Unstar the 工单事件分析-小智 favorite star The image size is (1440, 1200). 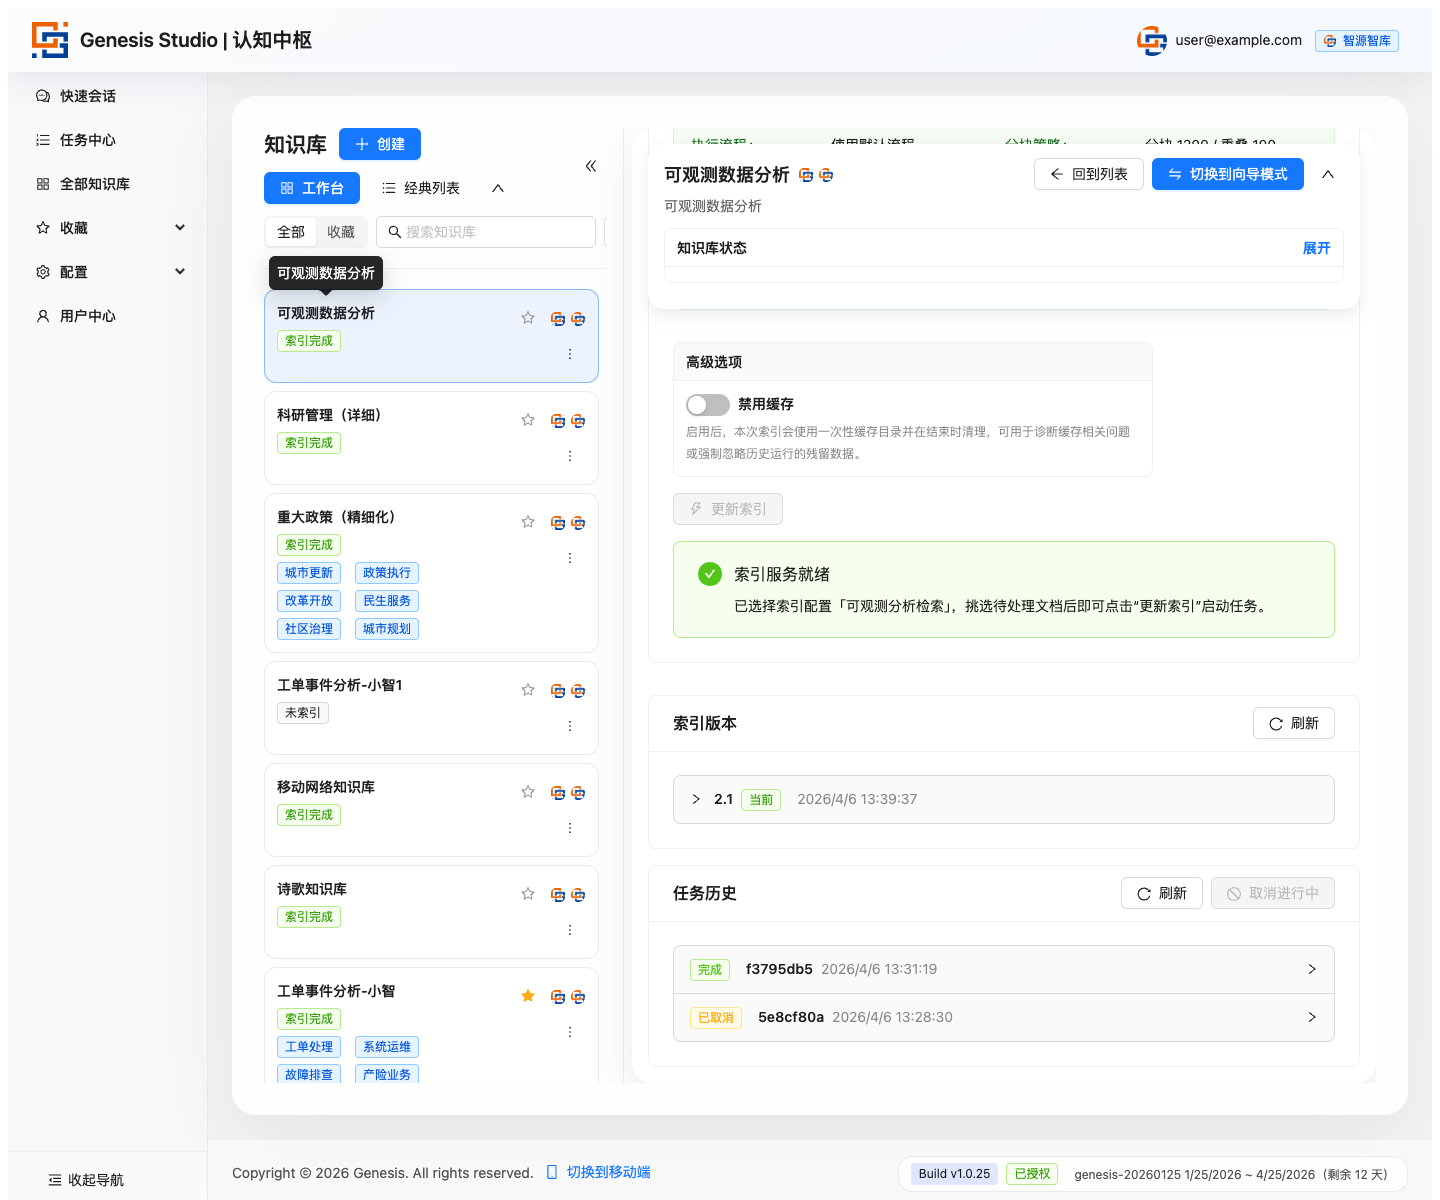point(528,996)
